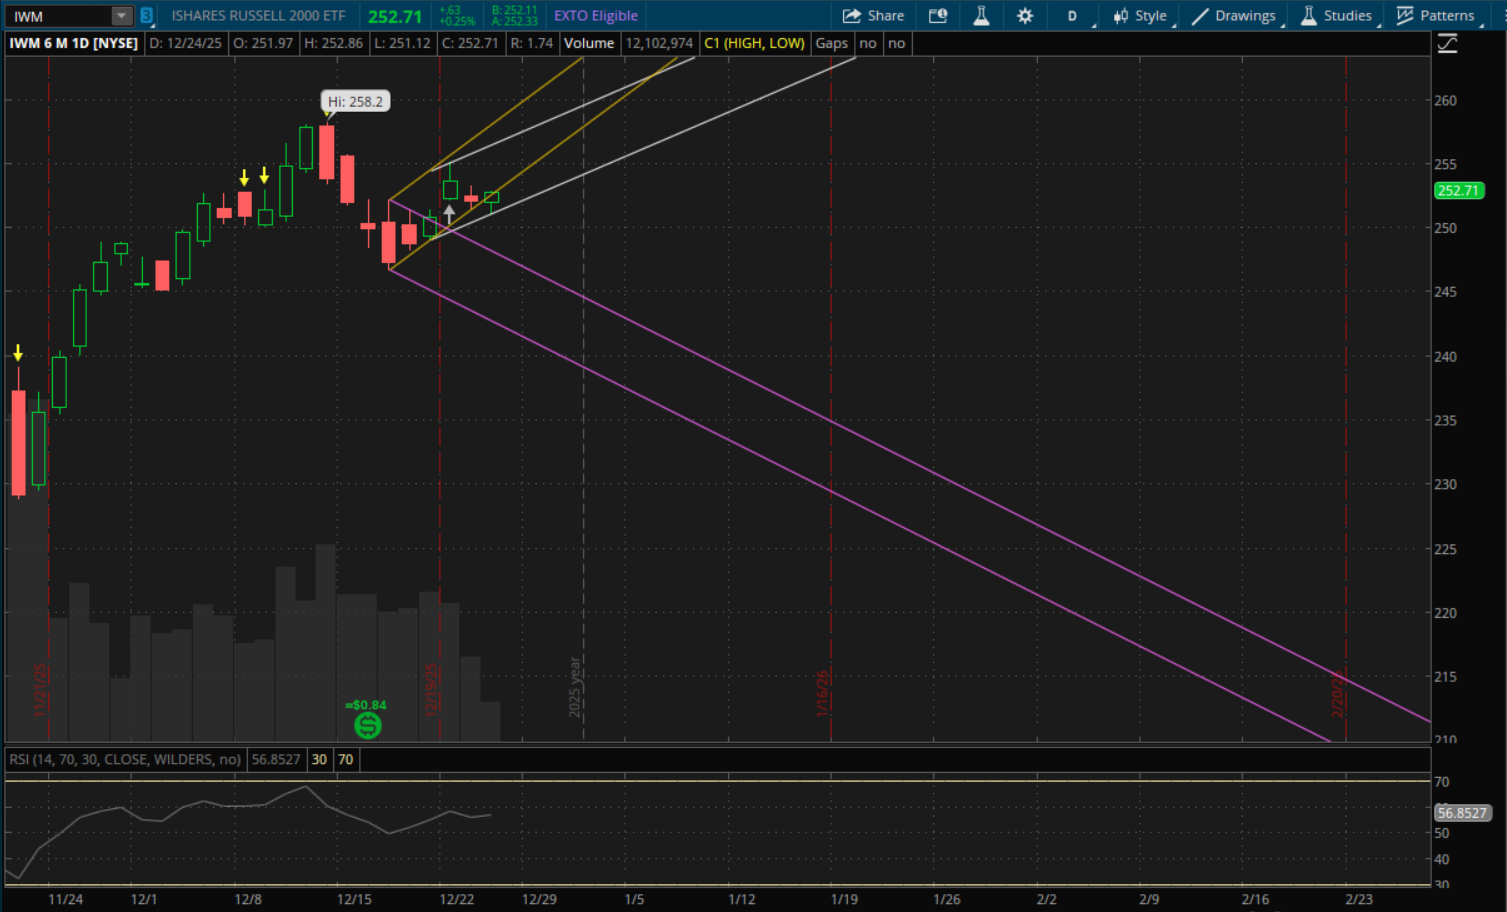Open the D timeframe dropdown
The height and width of the screenshot is (912, 1507).
(x=1072, y=16)
